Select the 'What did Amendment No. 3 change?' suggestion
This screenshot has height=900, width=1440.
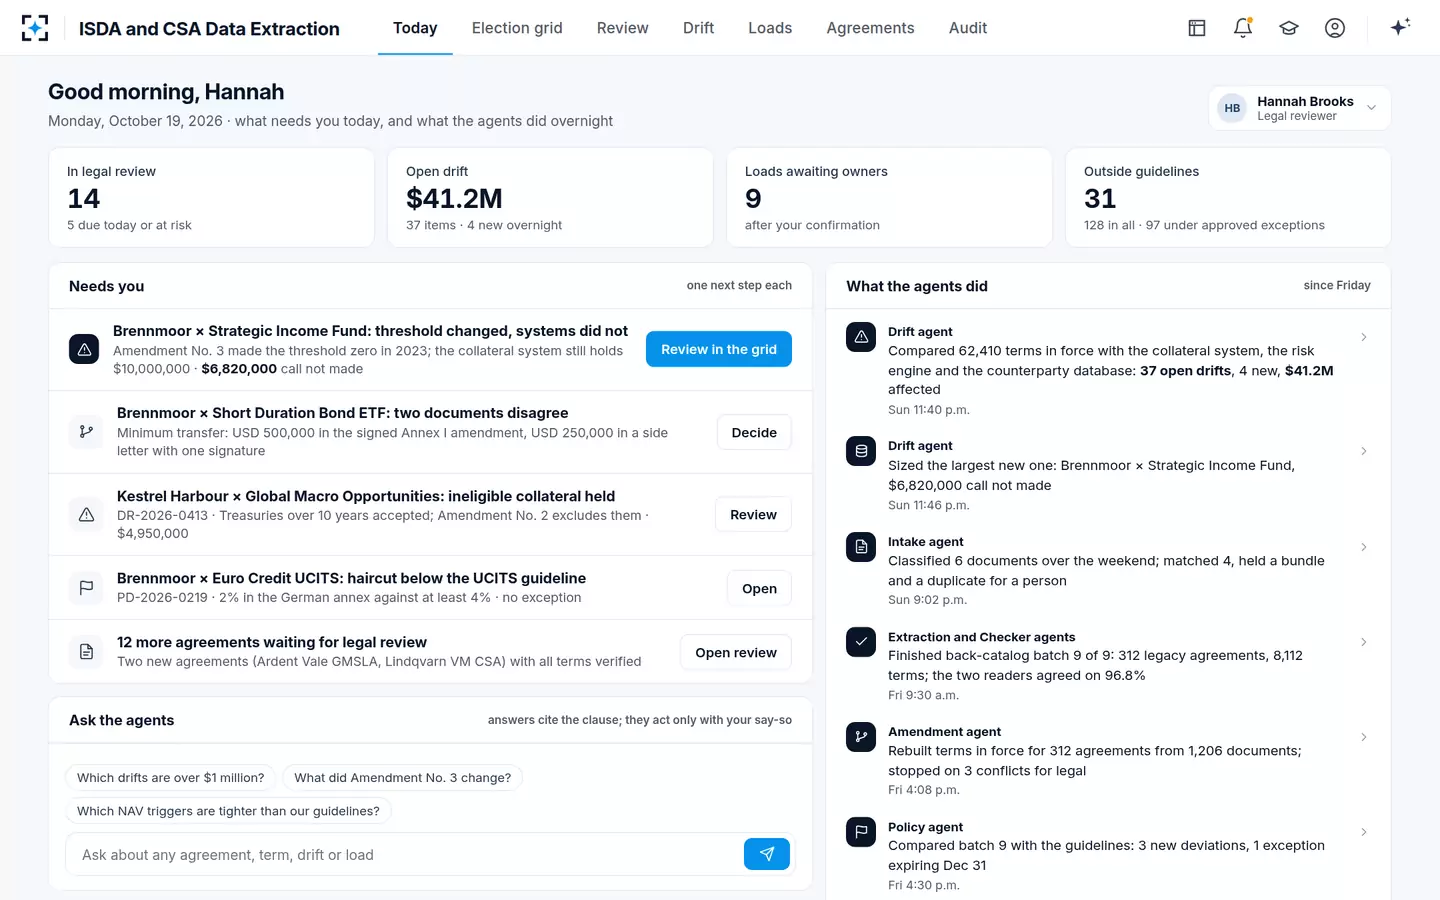point(403,777)
